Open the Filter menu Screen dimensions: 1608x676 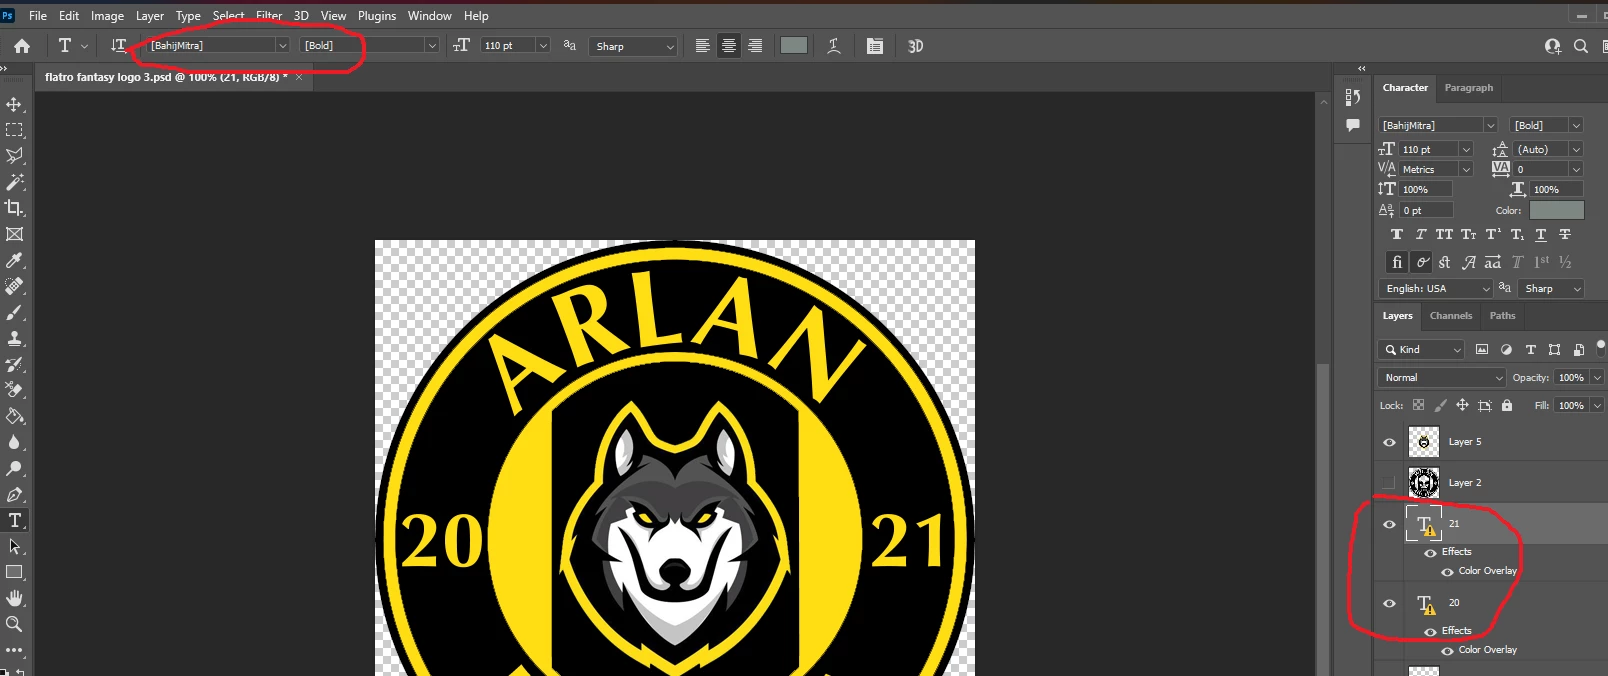pos(269,16)
